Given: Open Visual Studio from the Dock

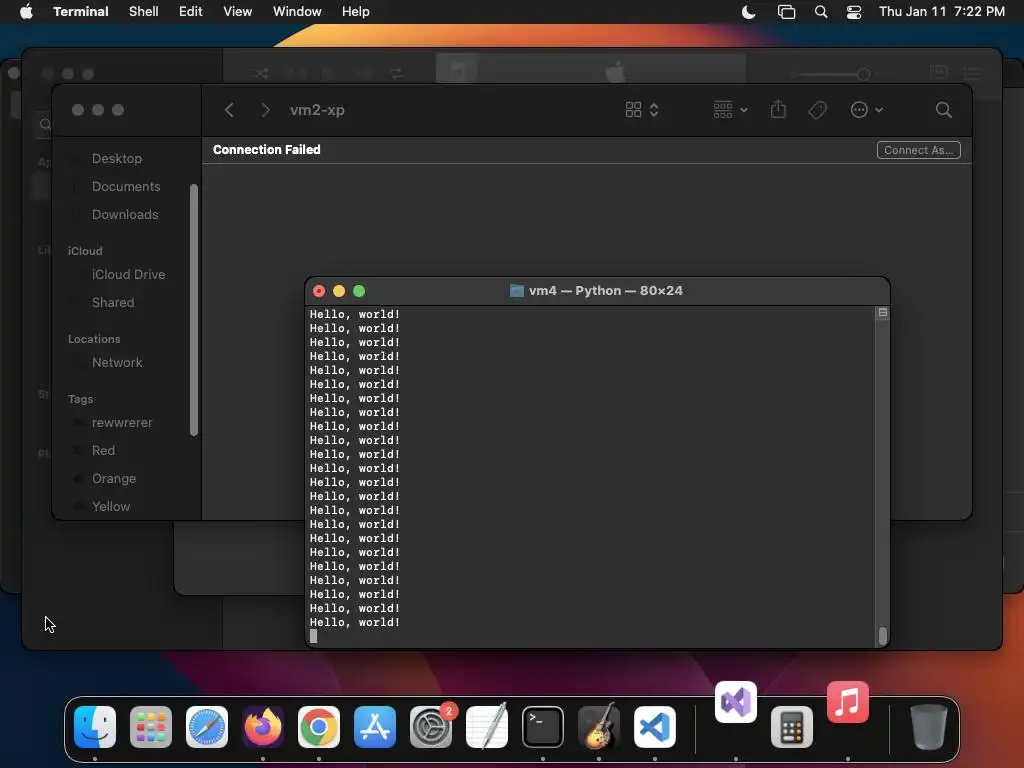Looking at the screenshot, I should point(736,702).
